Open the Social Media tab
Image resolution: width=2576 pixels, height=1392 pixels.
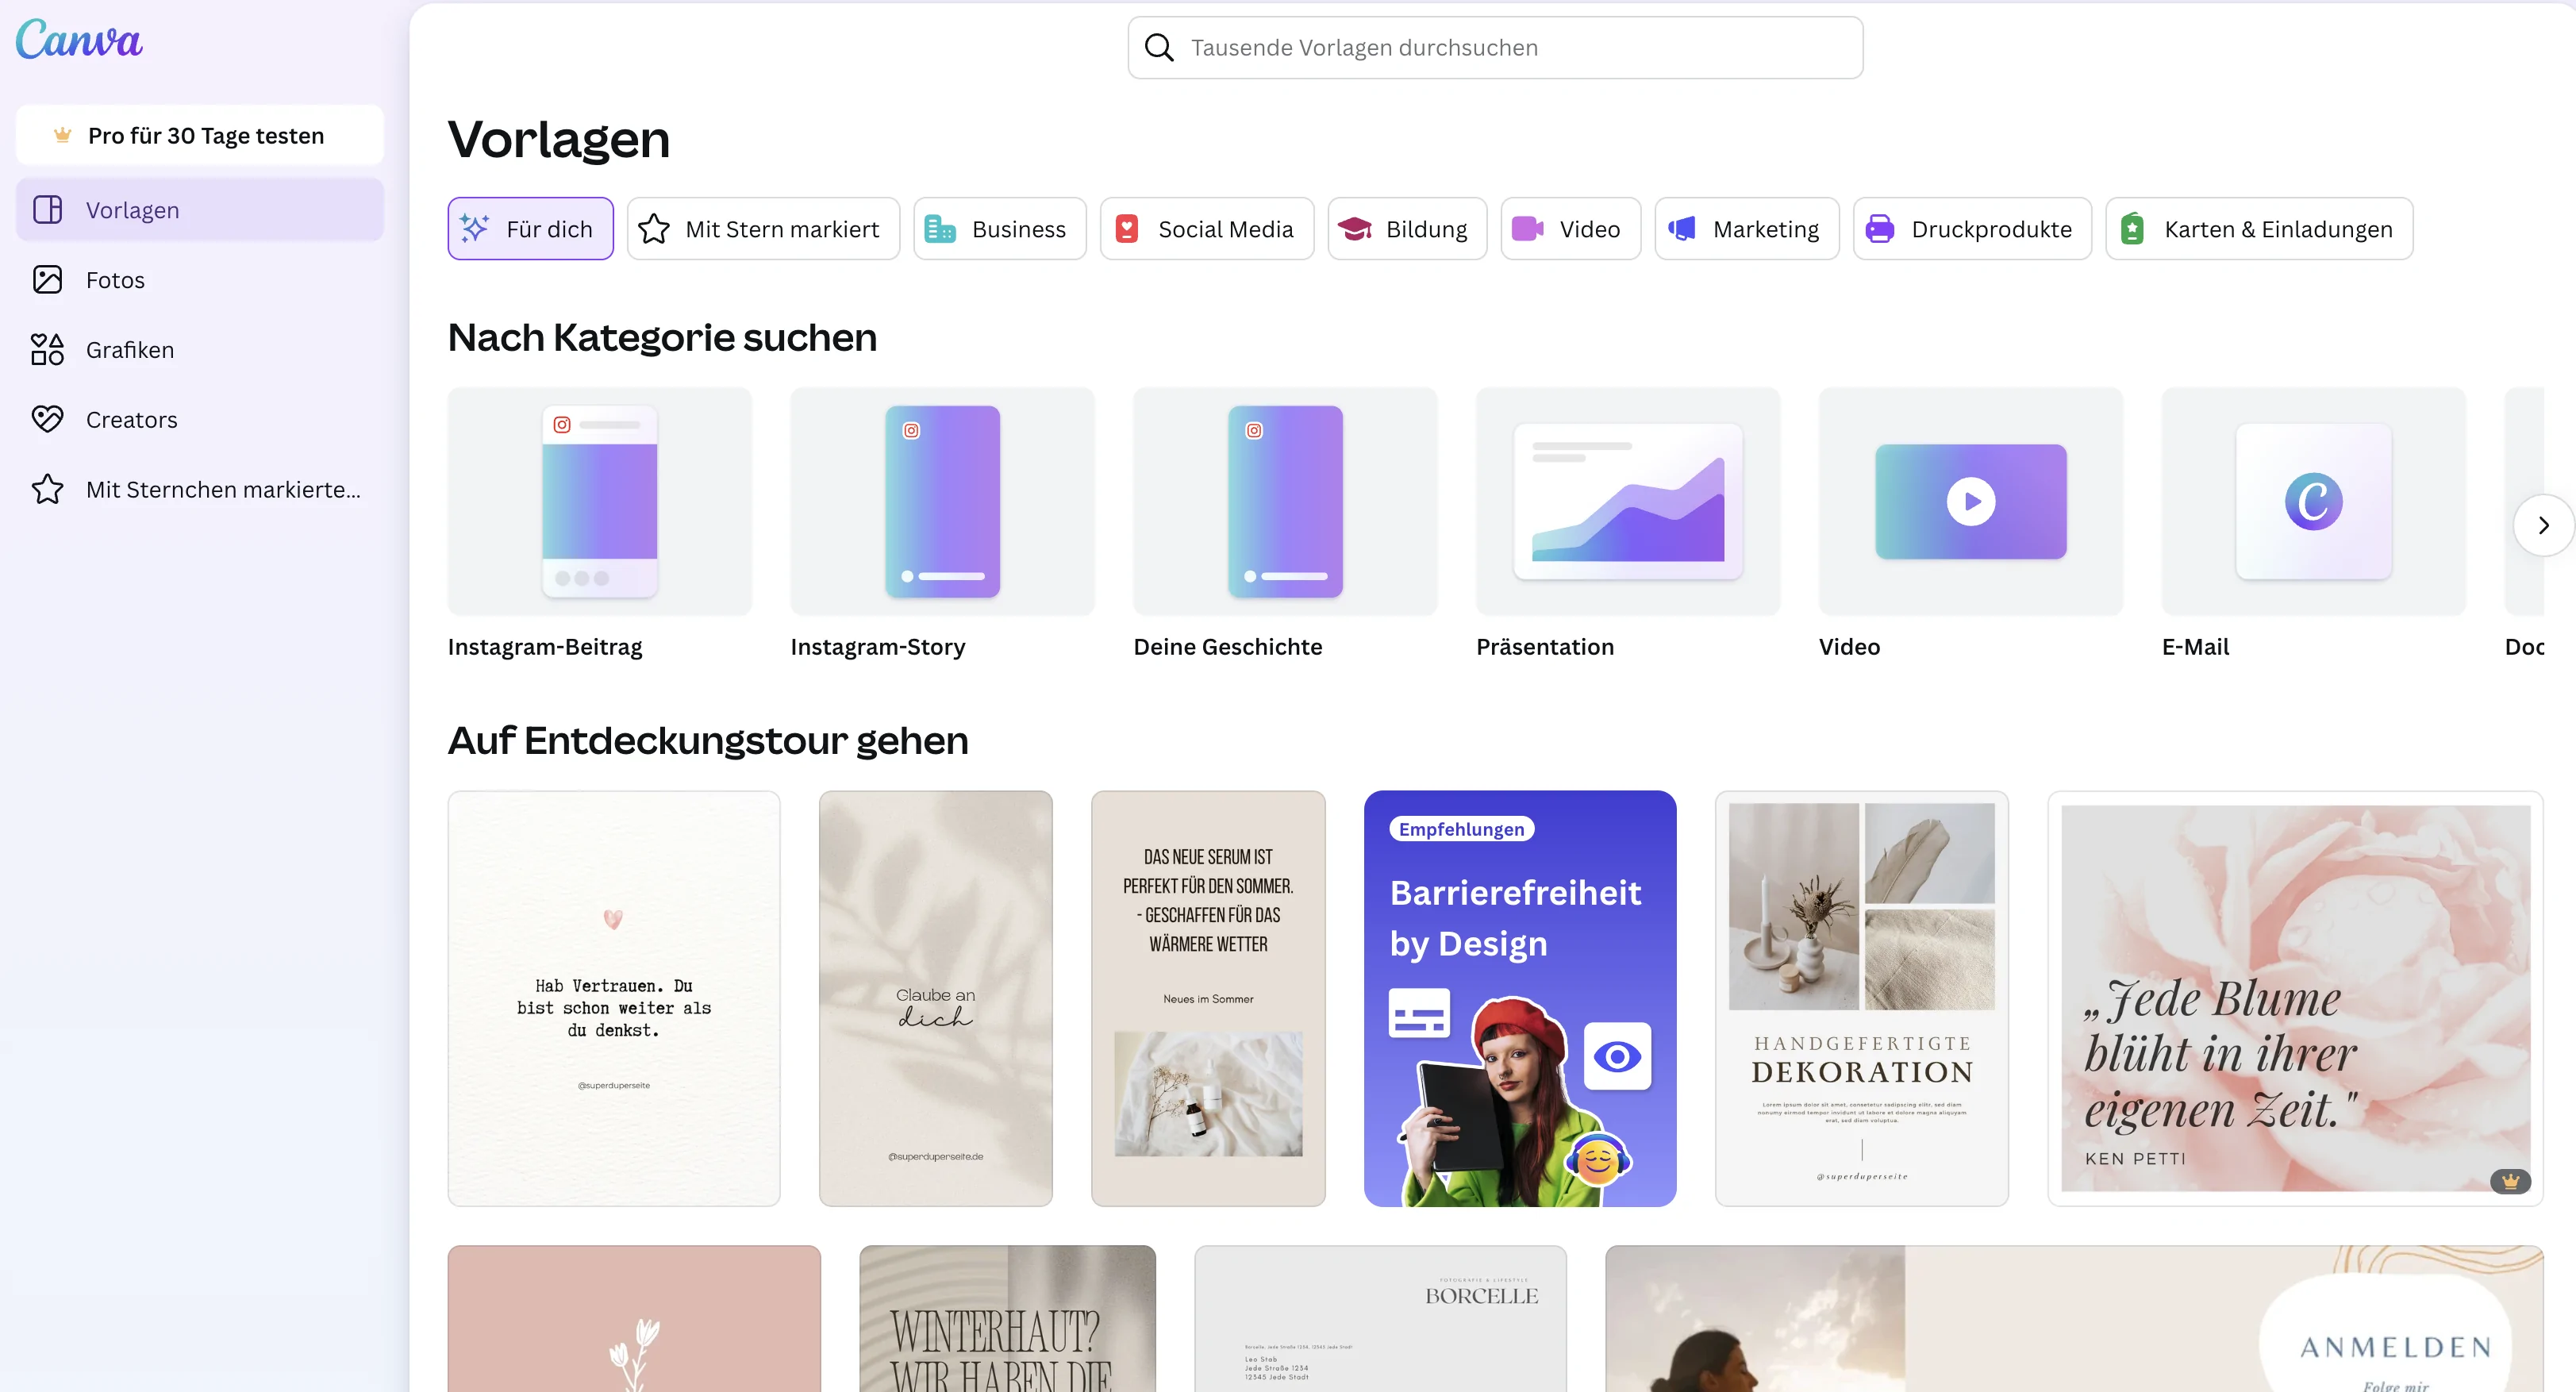1206,229
